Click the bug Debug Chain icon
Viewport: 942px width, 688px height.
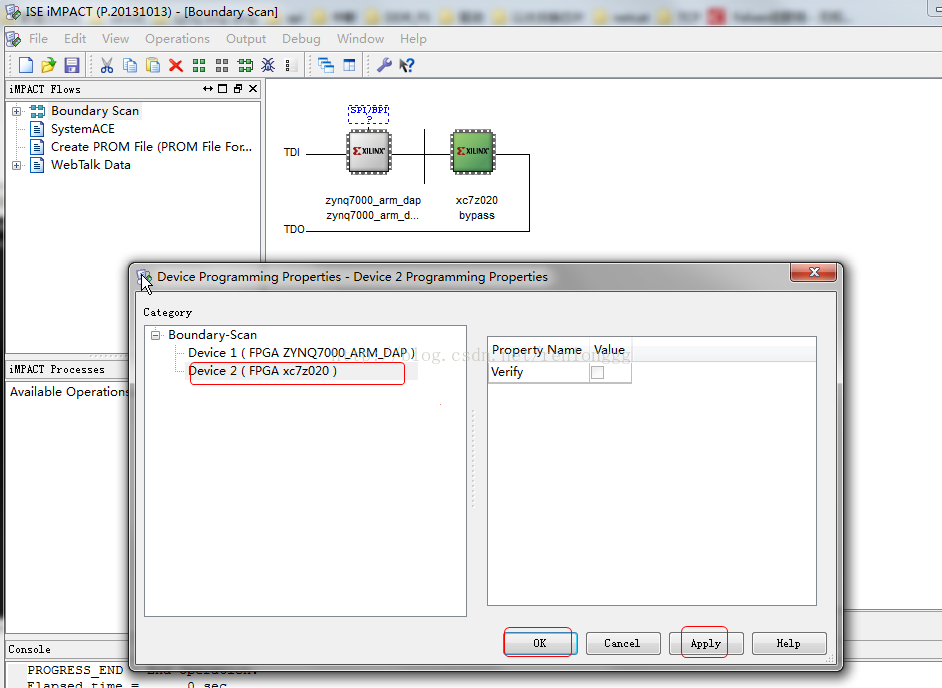coord(268,65)
